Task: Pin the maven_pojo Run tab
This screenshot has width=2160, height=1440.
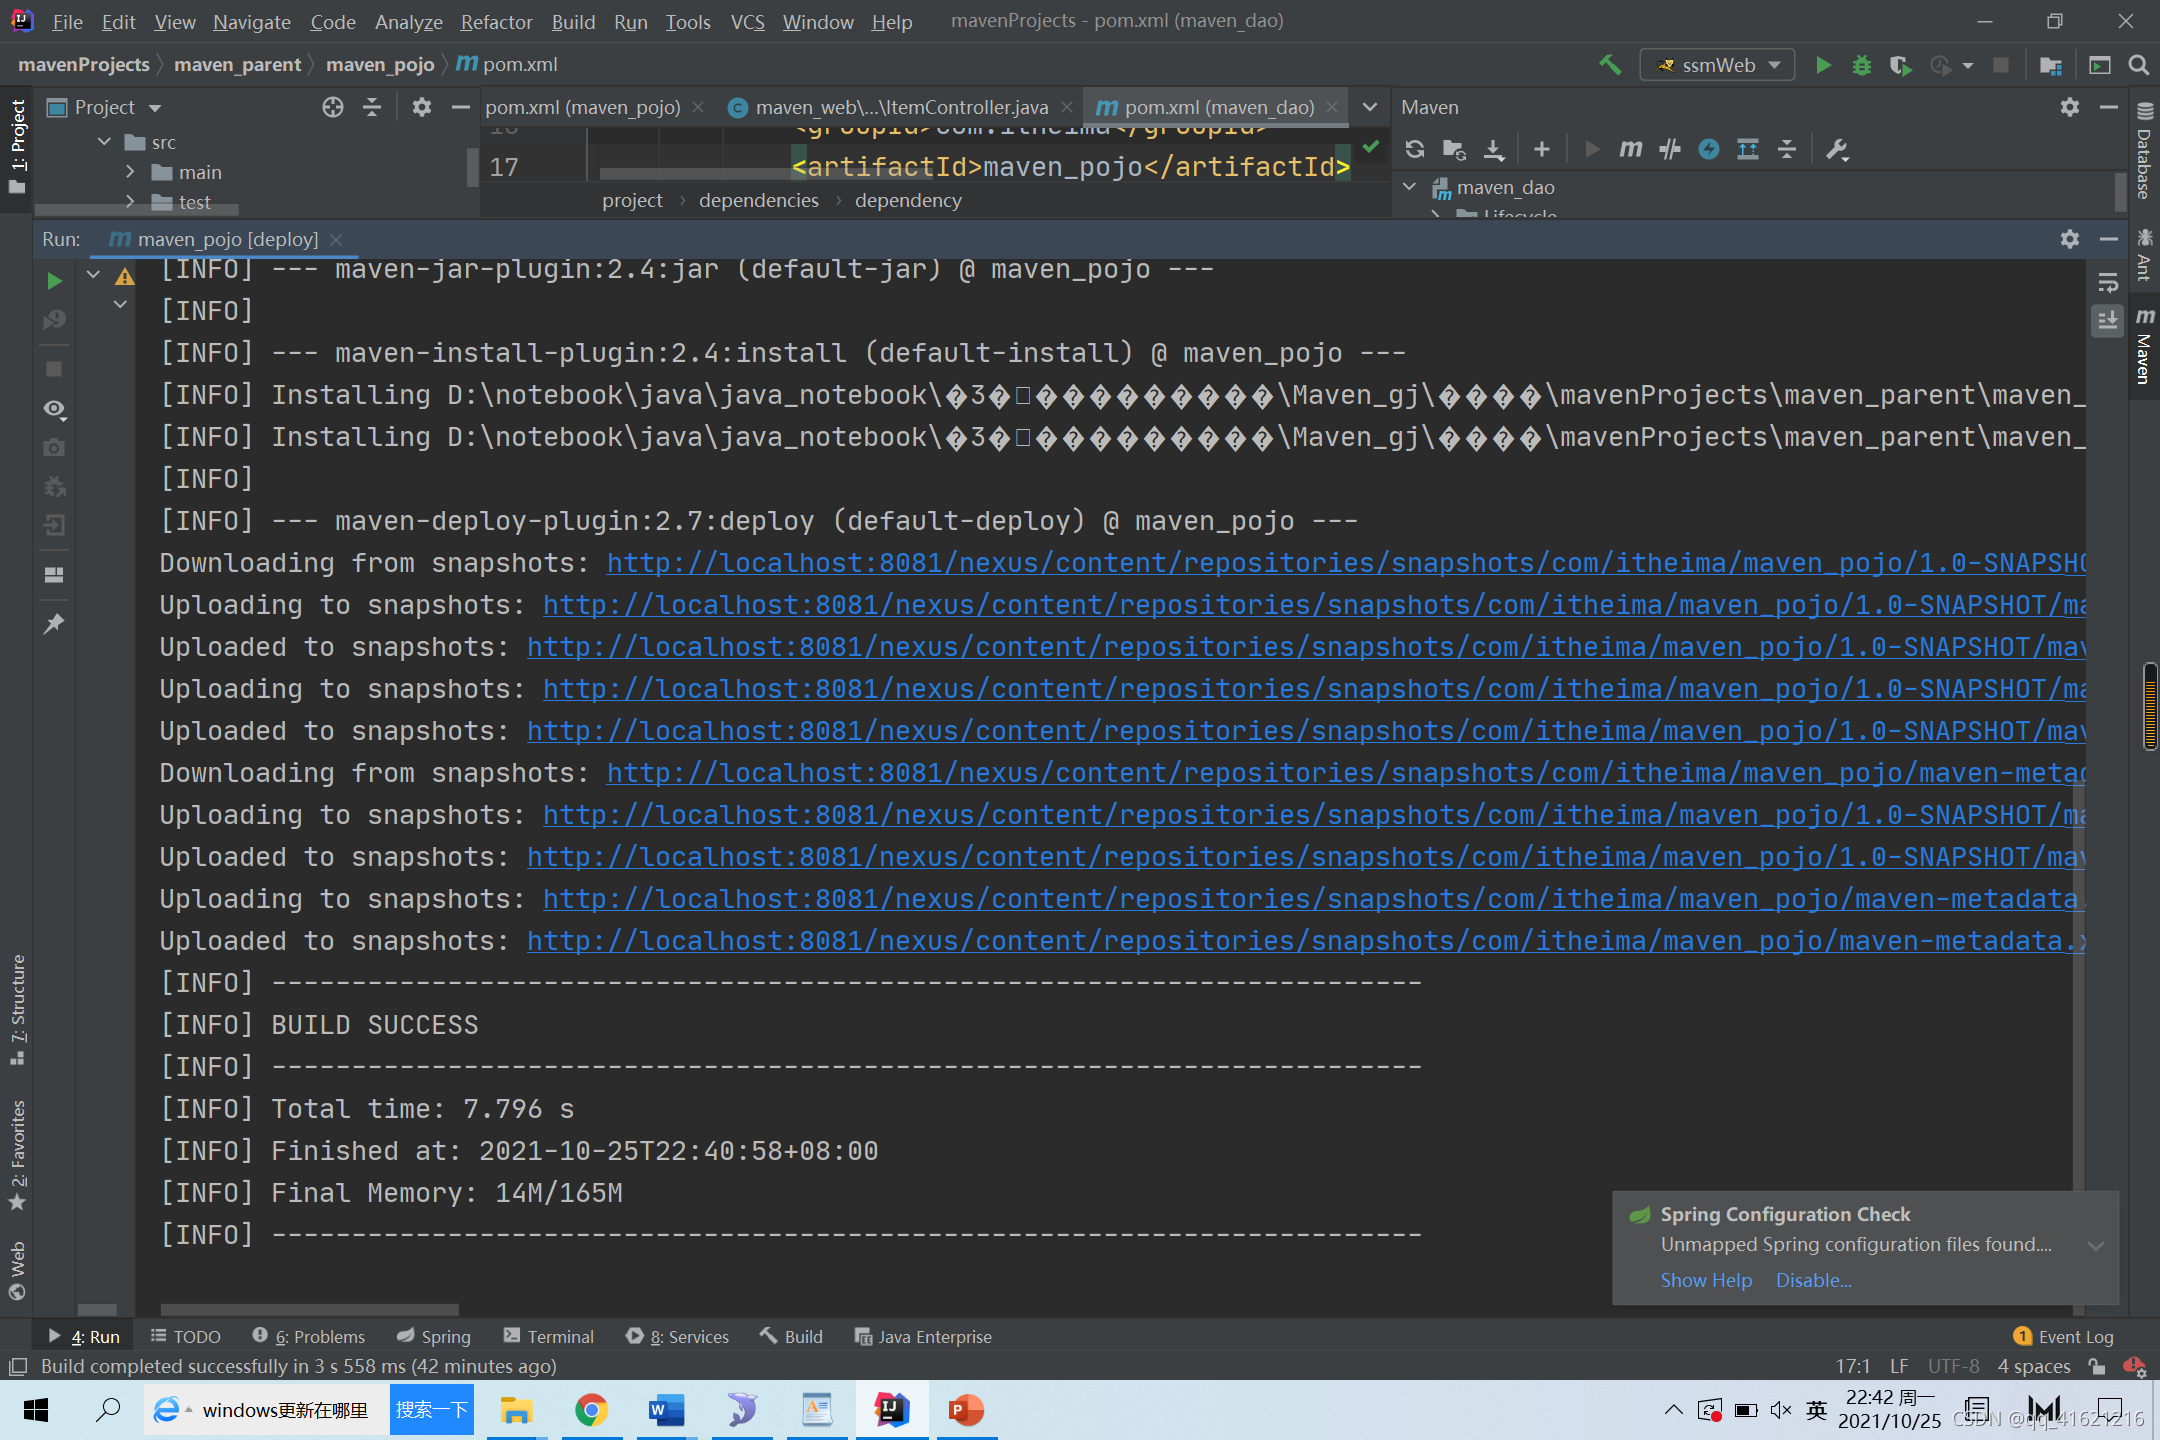Action: tap(54, 623)
